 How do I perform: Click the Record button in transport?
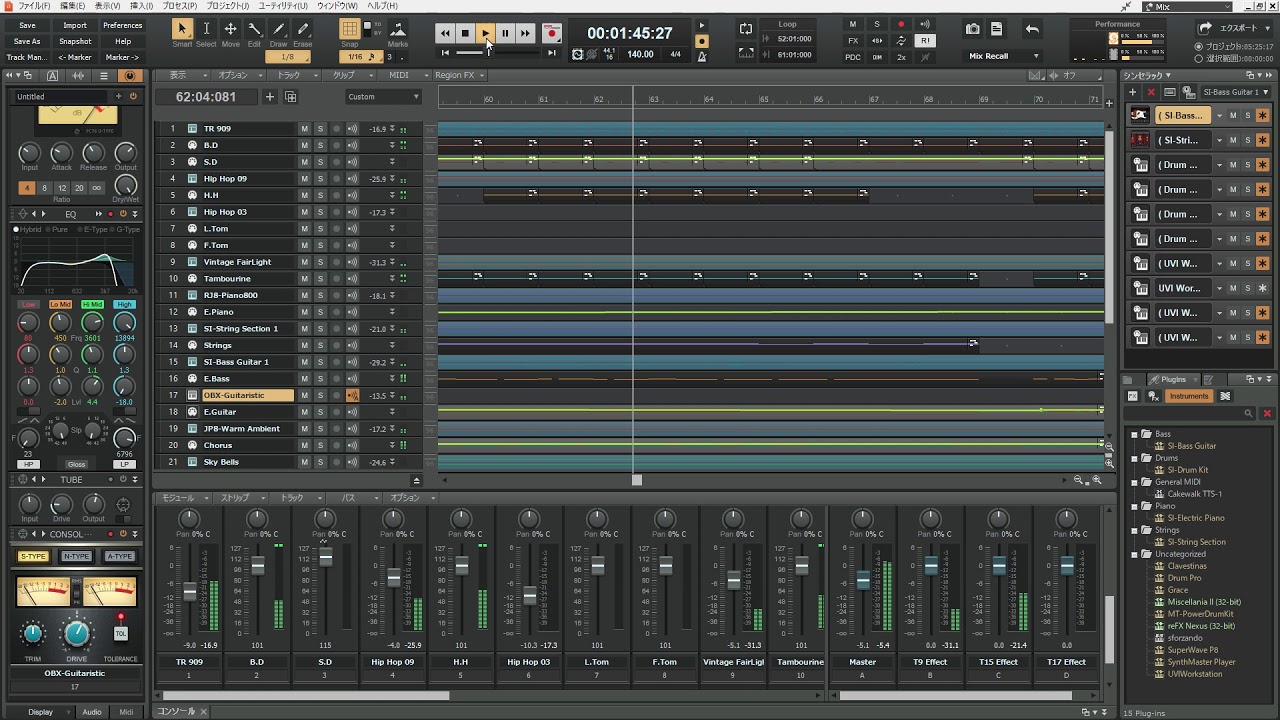point(551,33)
